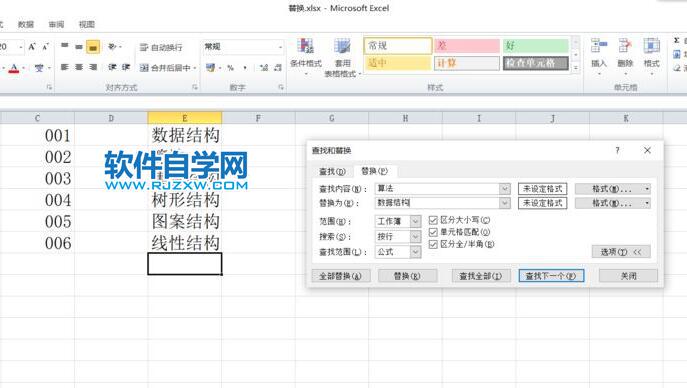Open the 范围 scope dropdown
The width and height of the screenshot is (687, 388).
[x=415, y=222]
